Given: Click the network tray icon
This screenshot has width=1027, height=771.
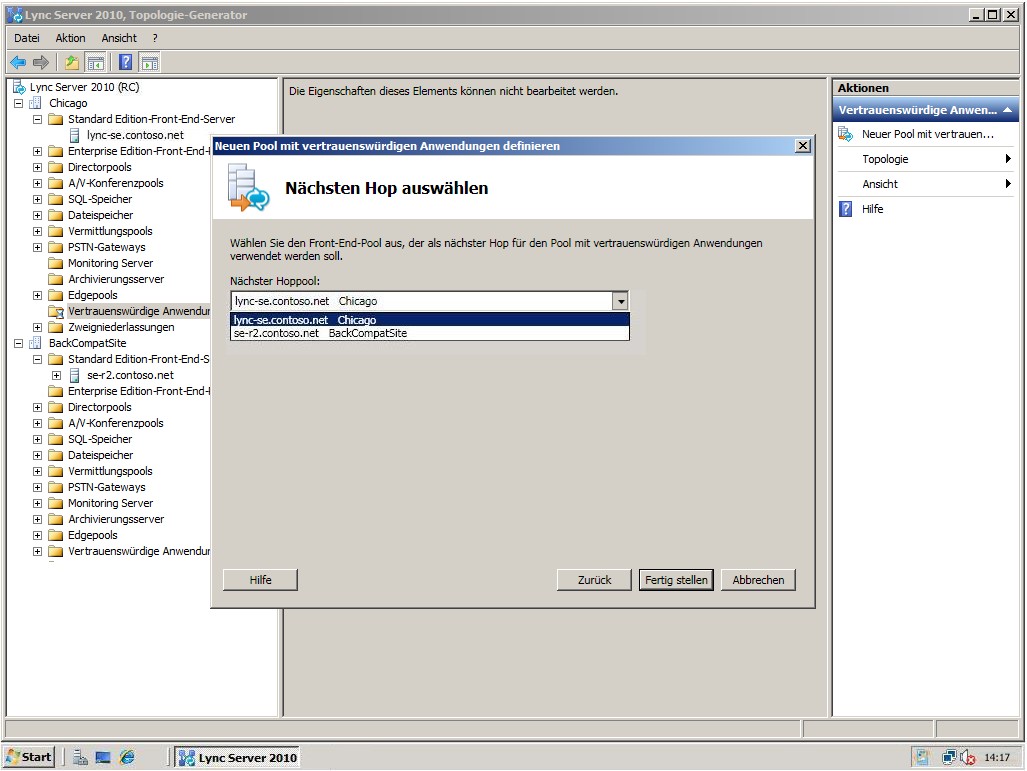Looking at the screenshot, I should point(949,757).
